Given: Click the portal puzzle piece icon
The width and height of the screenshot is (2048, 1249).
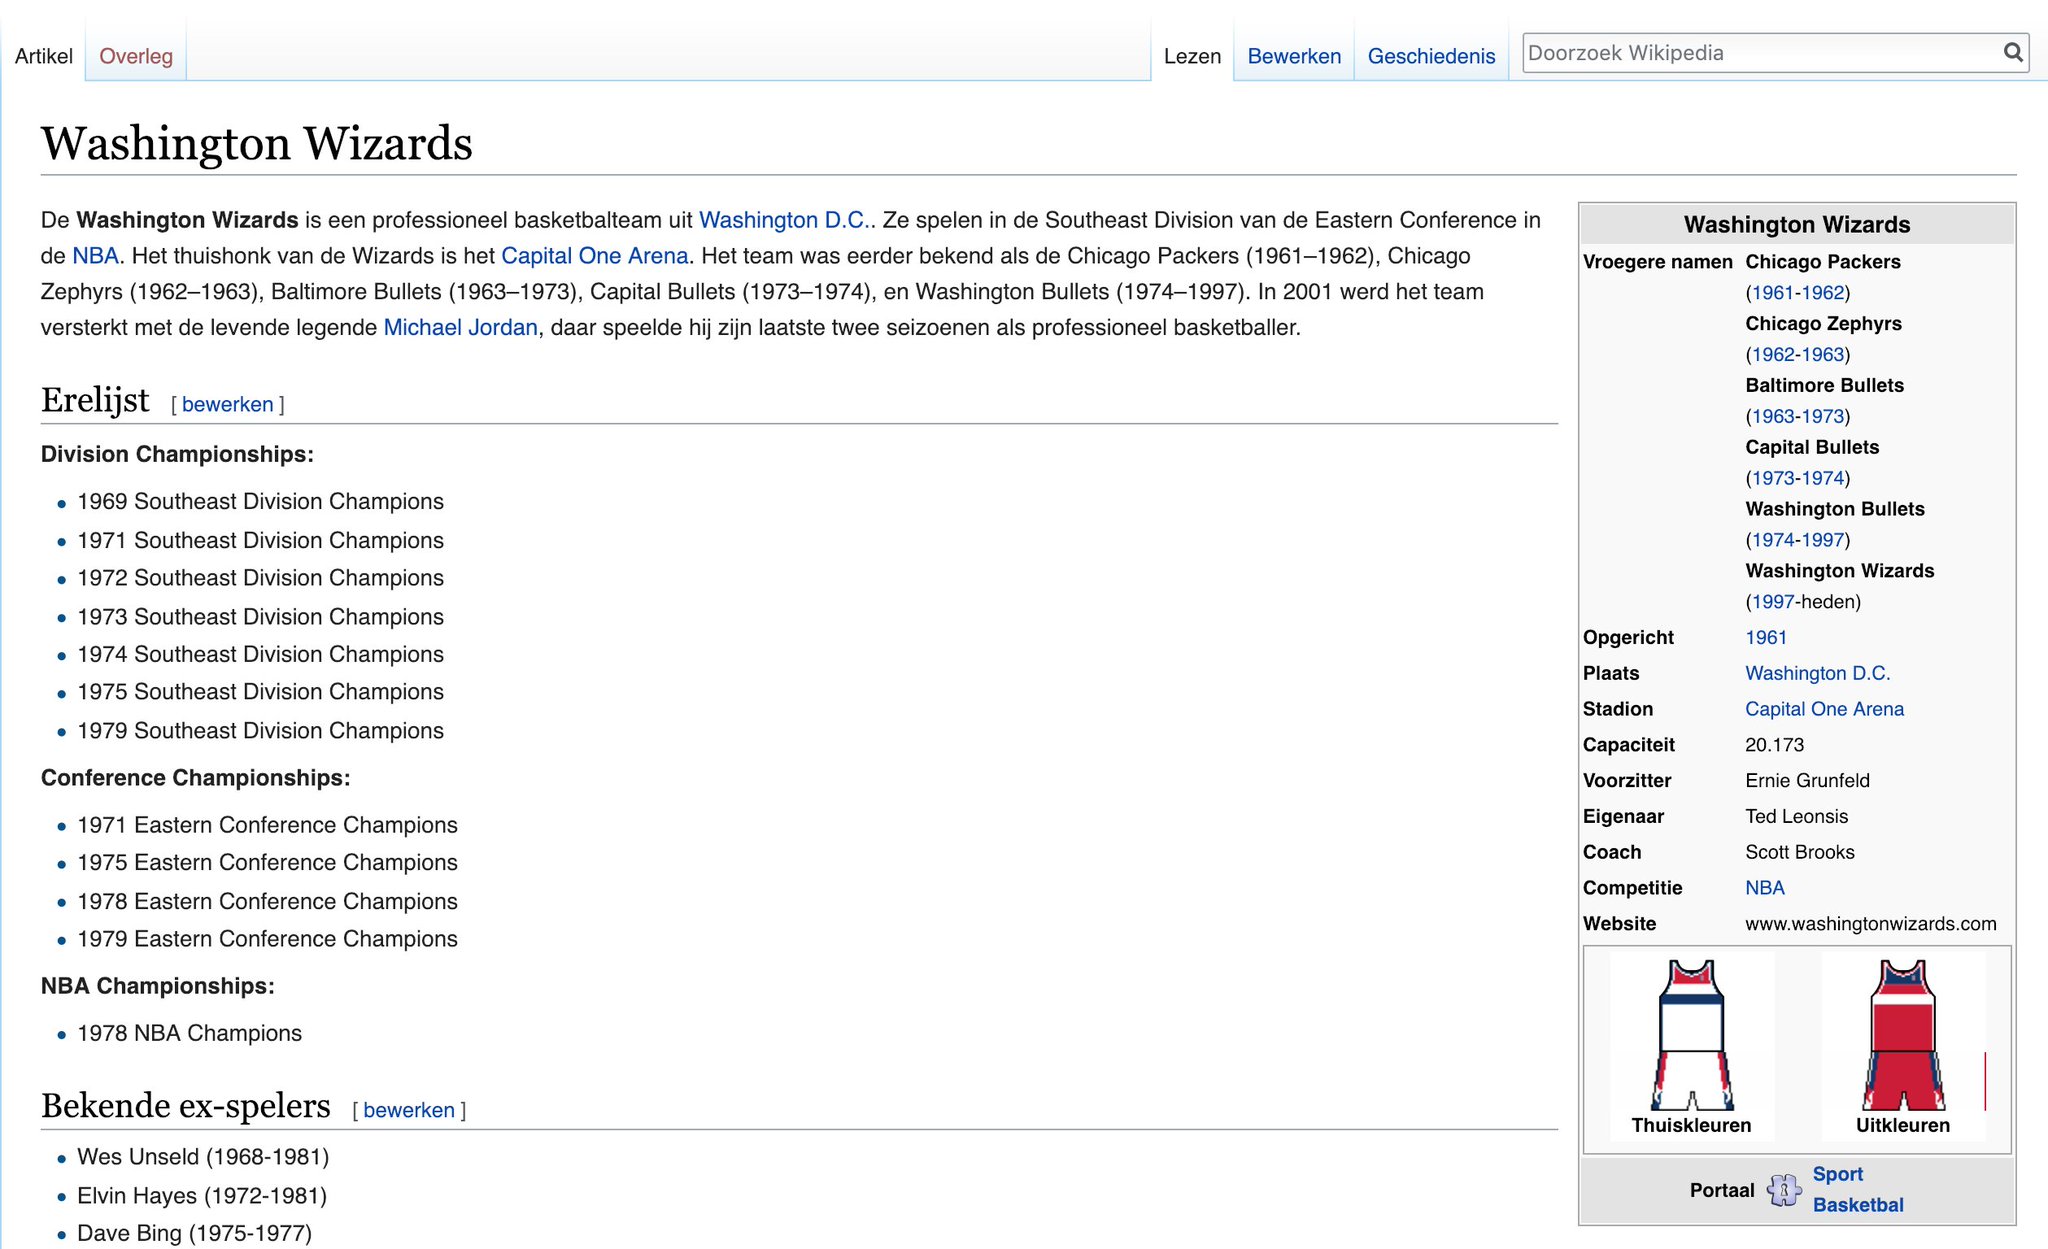Looking at the screenshot, I should pyautogui.click(x=1783, y=1190).
